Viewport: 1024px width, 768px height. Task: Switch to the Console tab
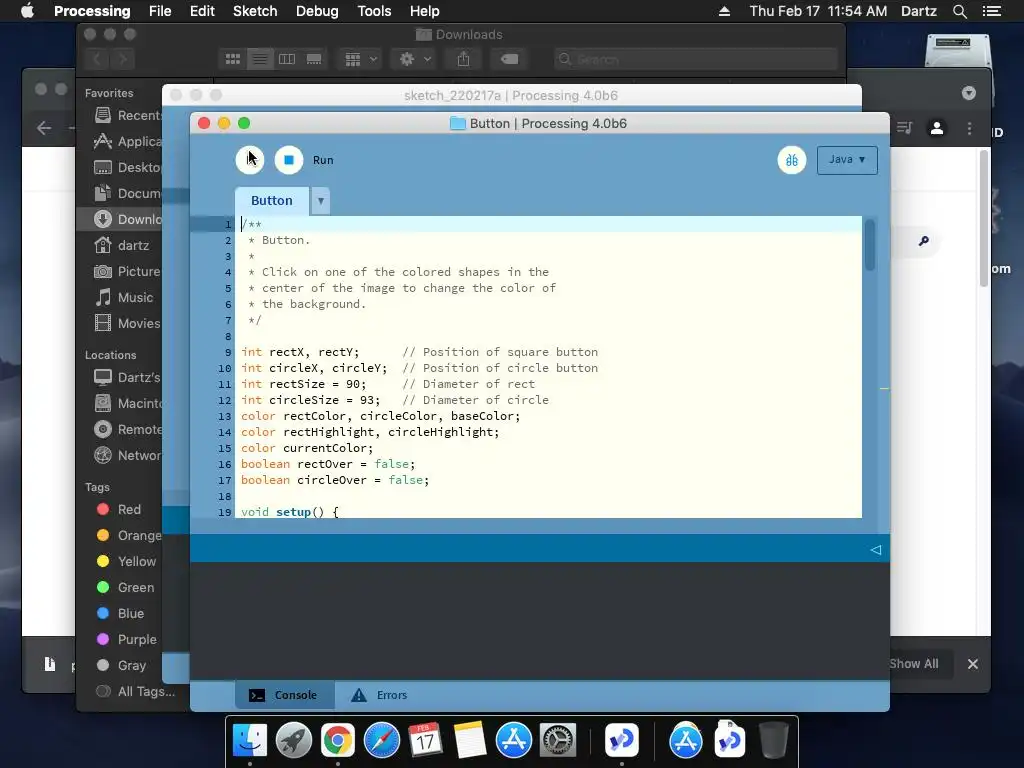[285, 695]
